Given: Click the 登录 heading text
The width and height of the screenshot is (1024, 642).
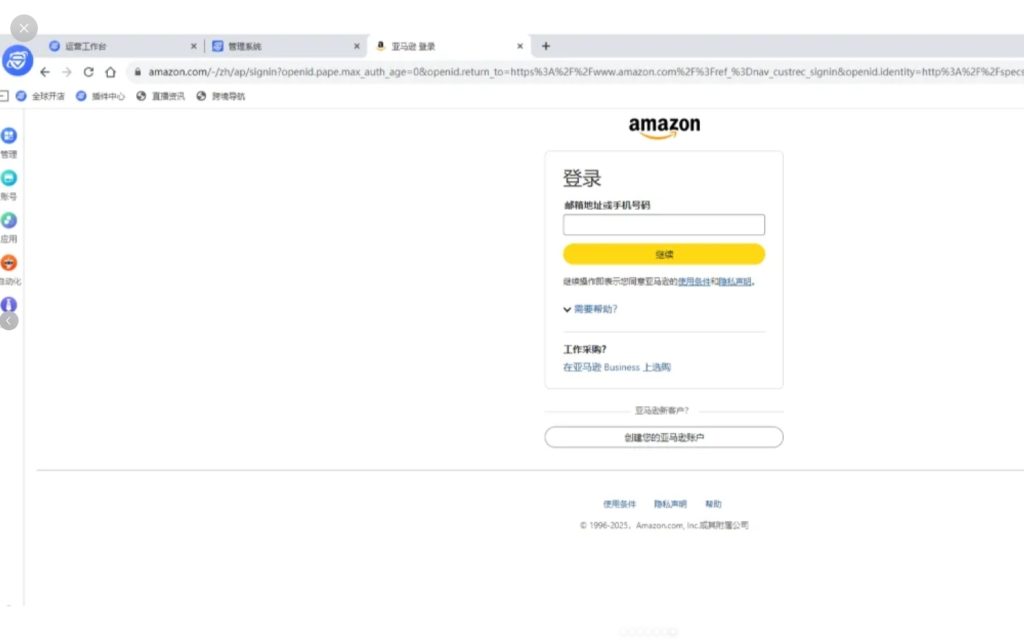Looking at the screenshot, I should (582, 178).
